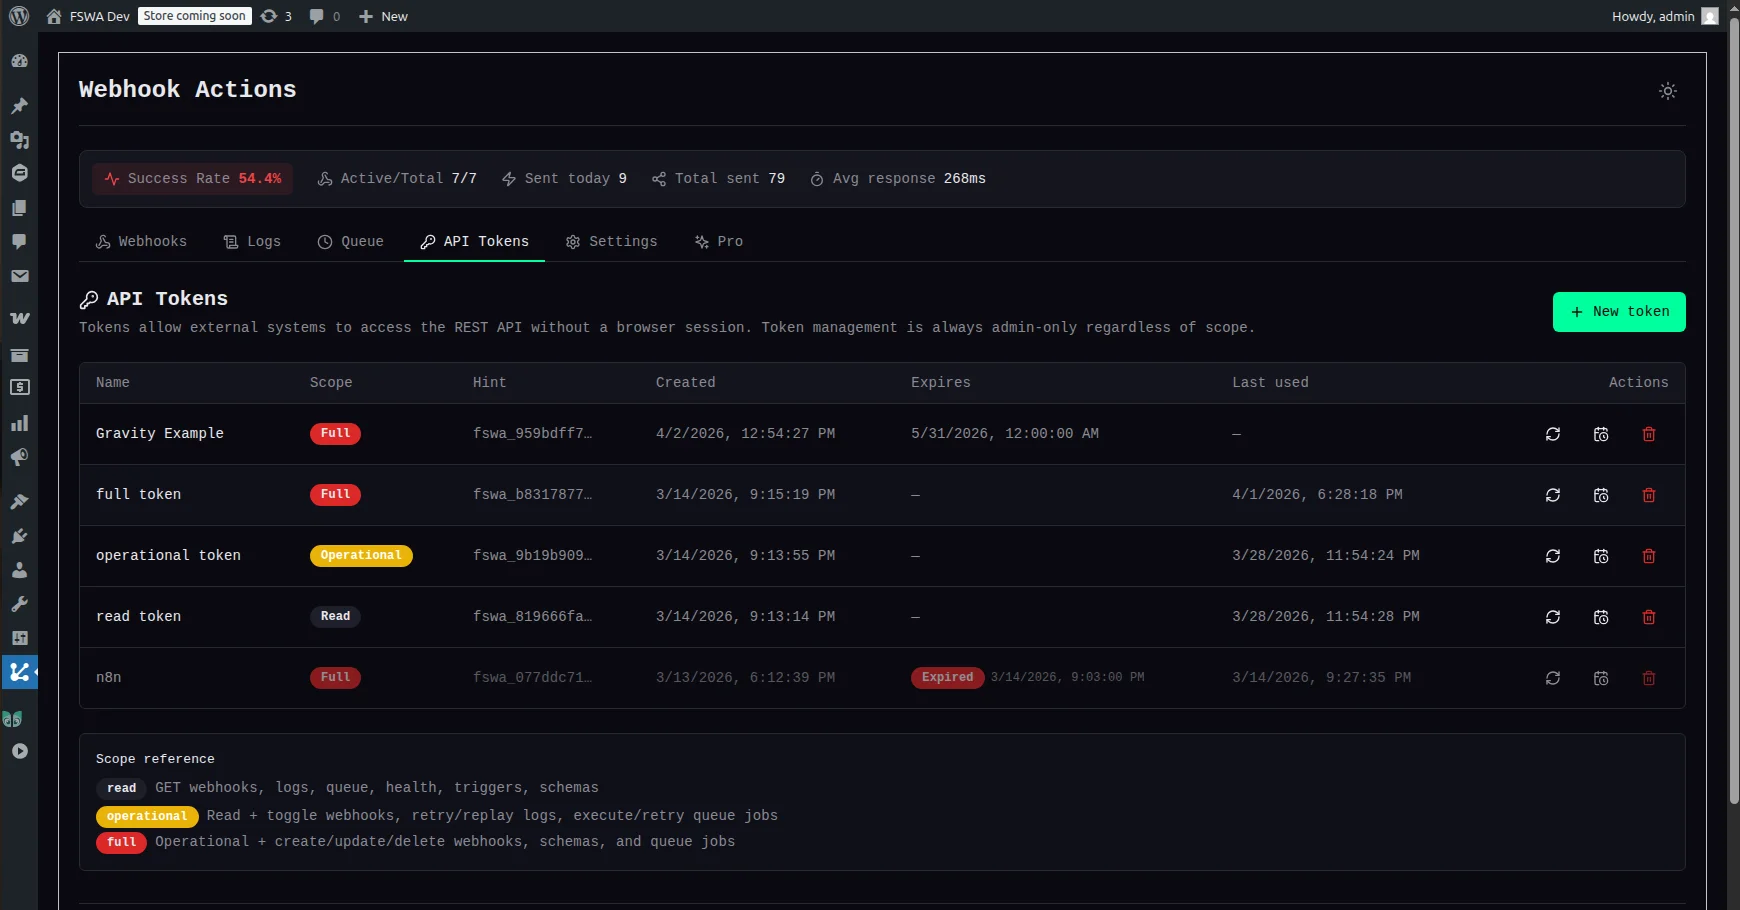Switch to the Webhooks tab

[x=141, y=242]
